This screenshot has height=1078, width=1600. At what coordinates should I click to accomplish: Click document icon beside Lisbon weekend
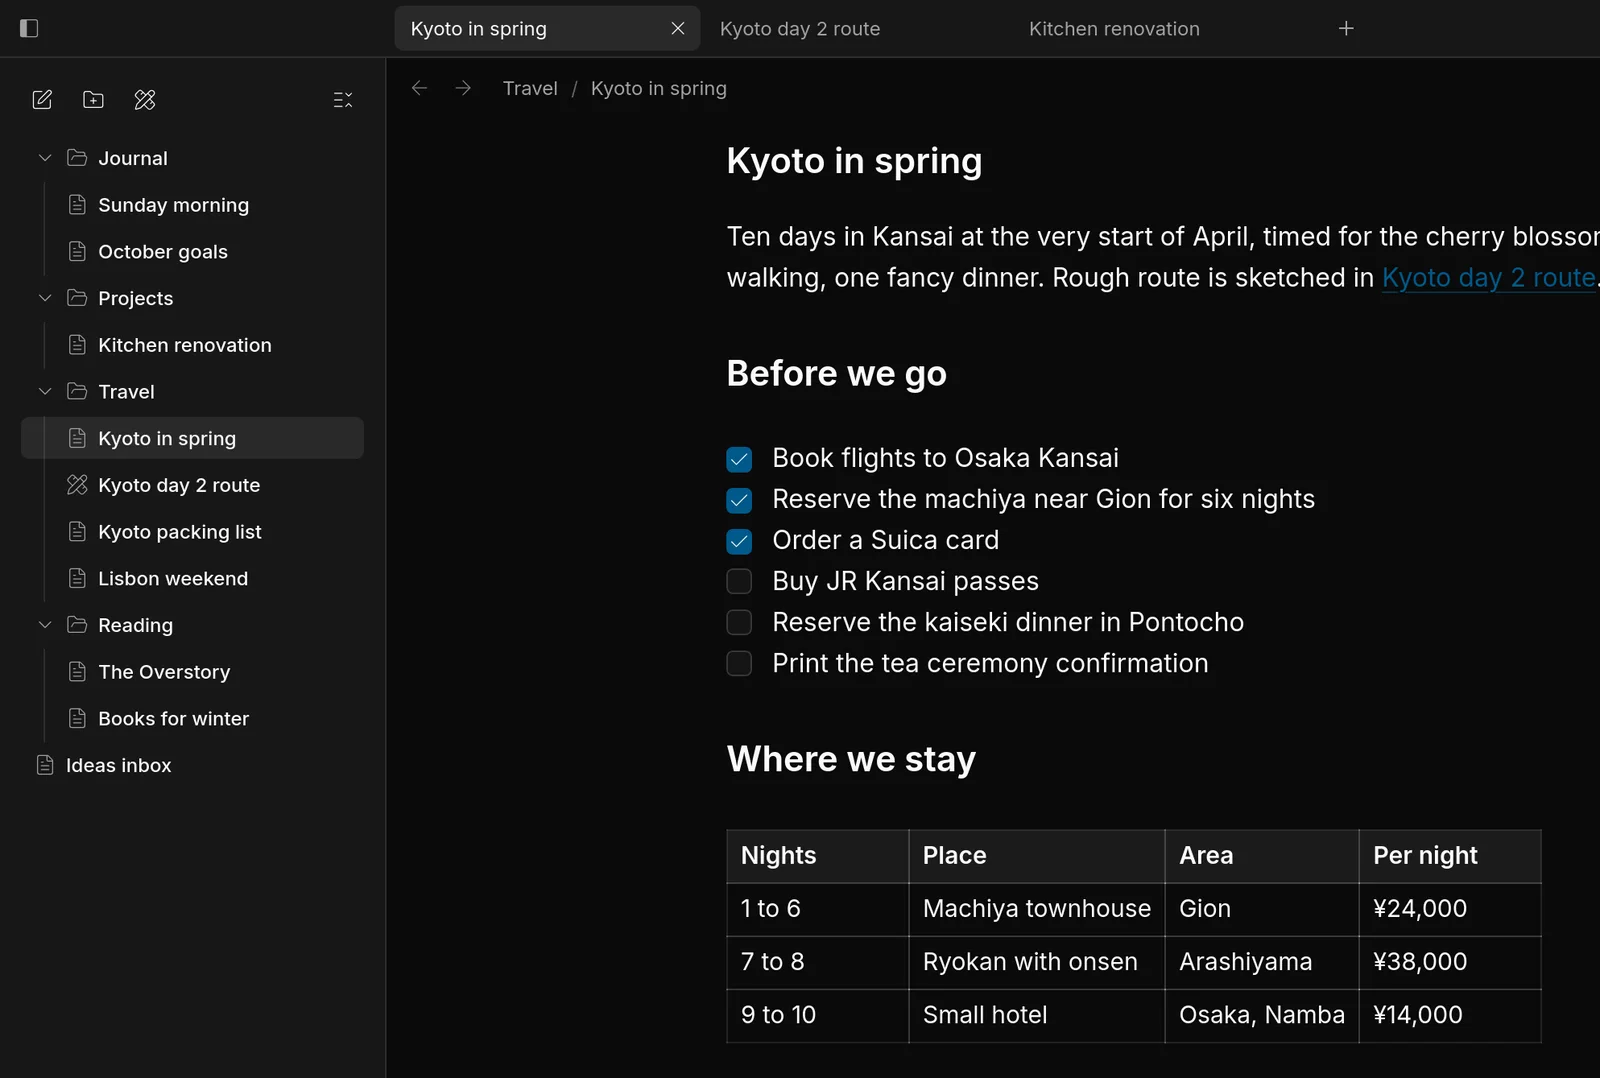click(x=77, y=578)
